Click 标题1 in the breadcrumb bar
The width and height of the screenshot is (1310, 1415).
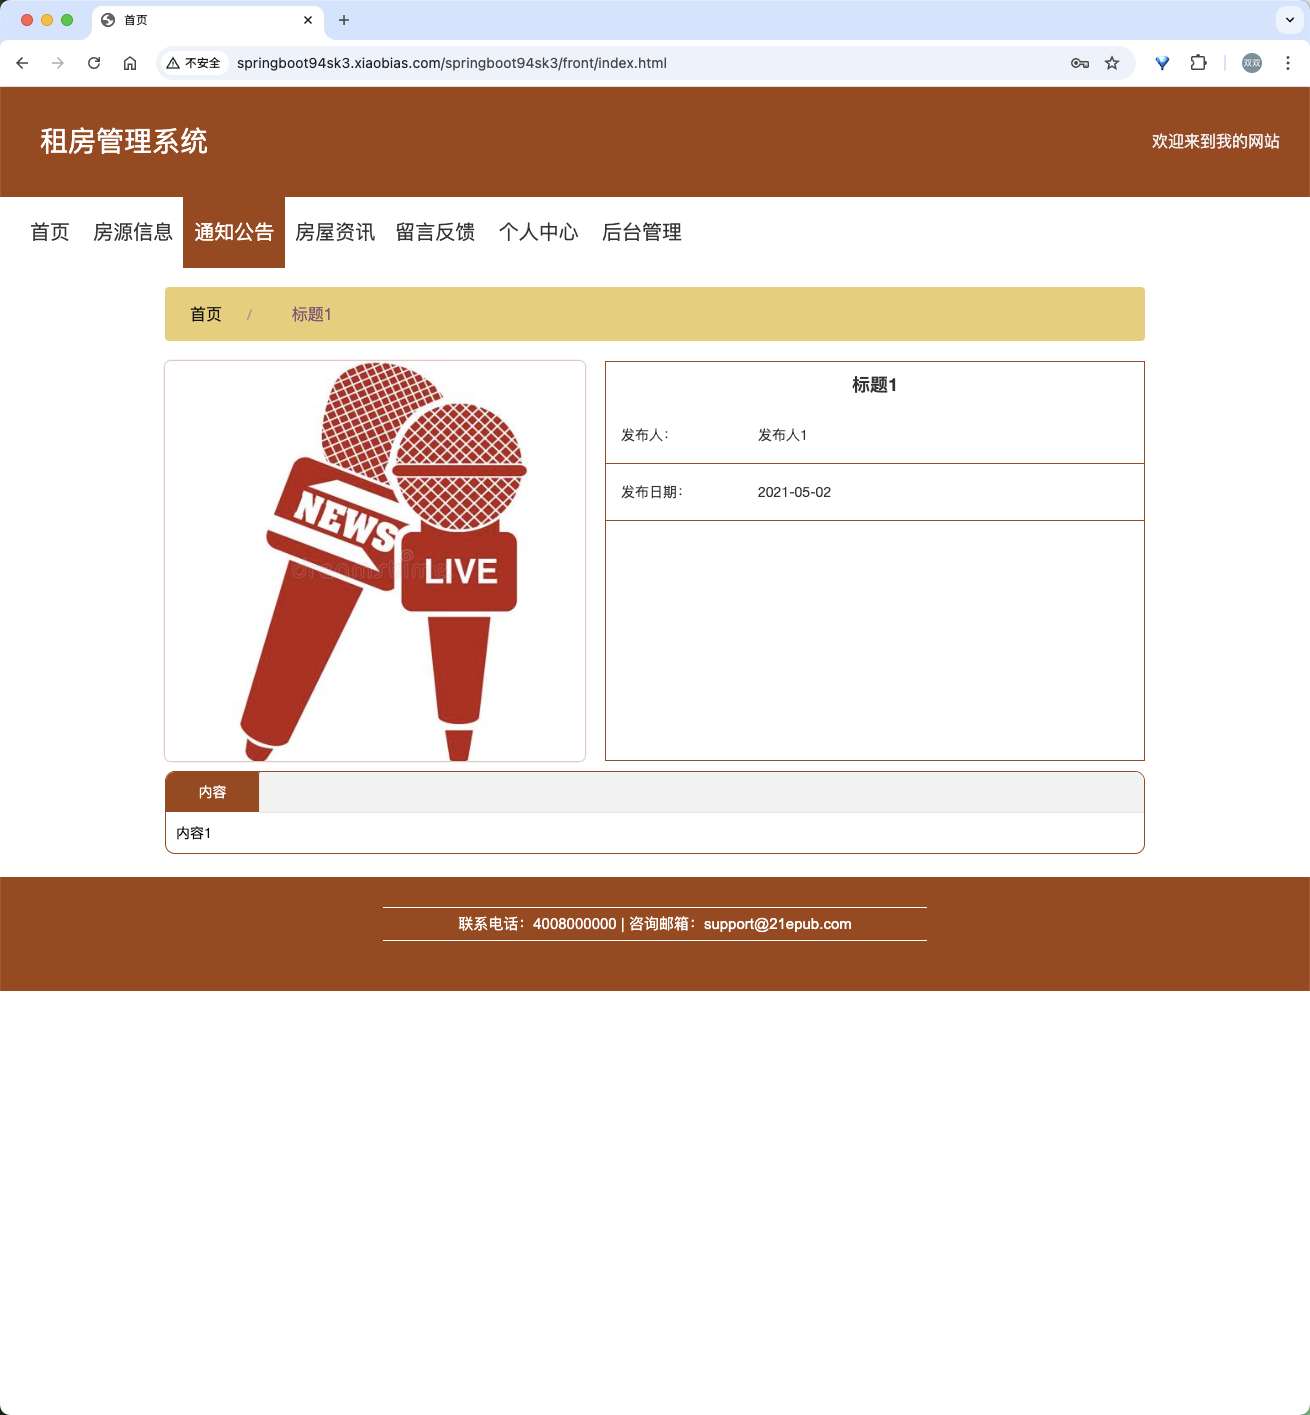click(x=311, y=314)
